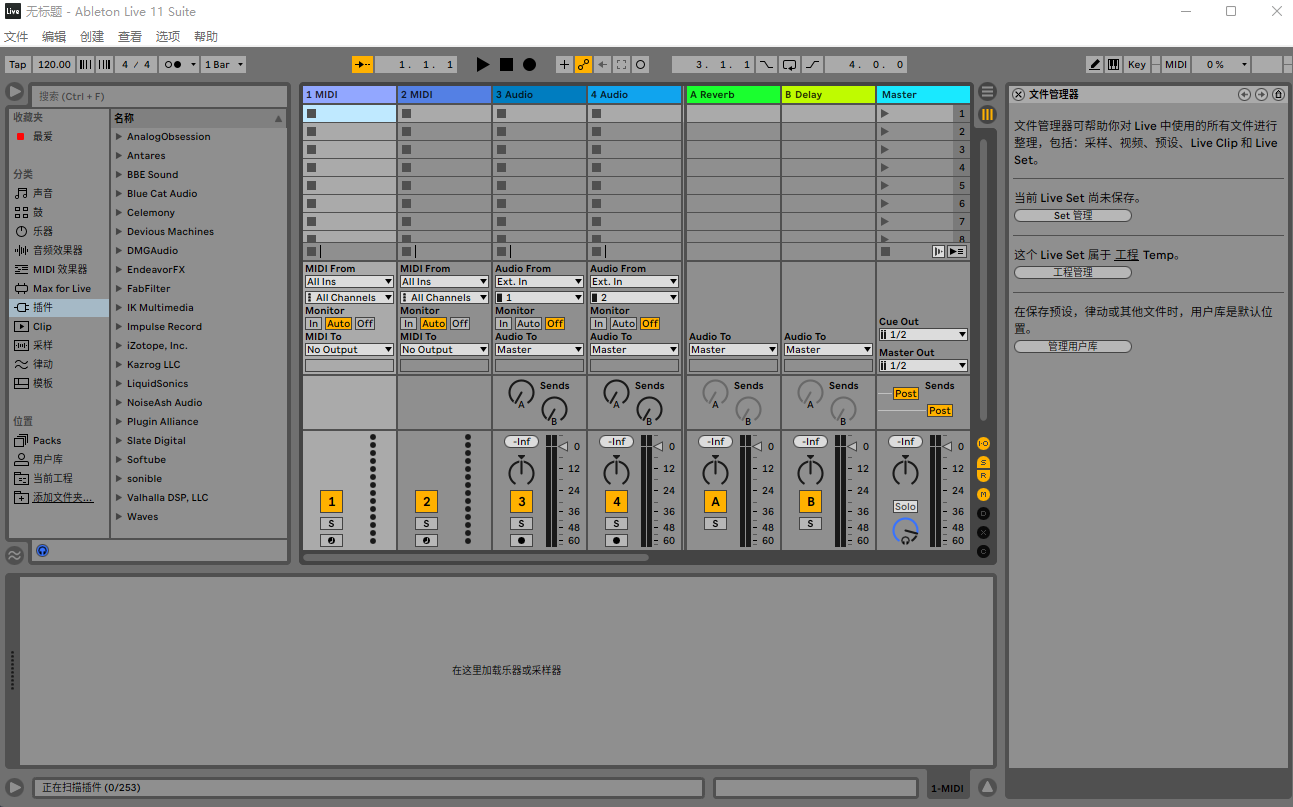Click the blue Cue volume knob

[x=905, y=531]
